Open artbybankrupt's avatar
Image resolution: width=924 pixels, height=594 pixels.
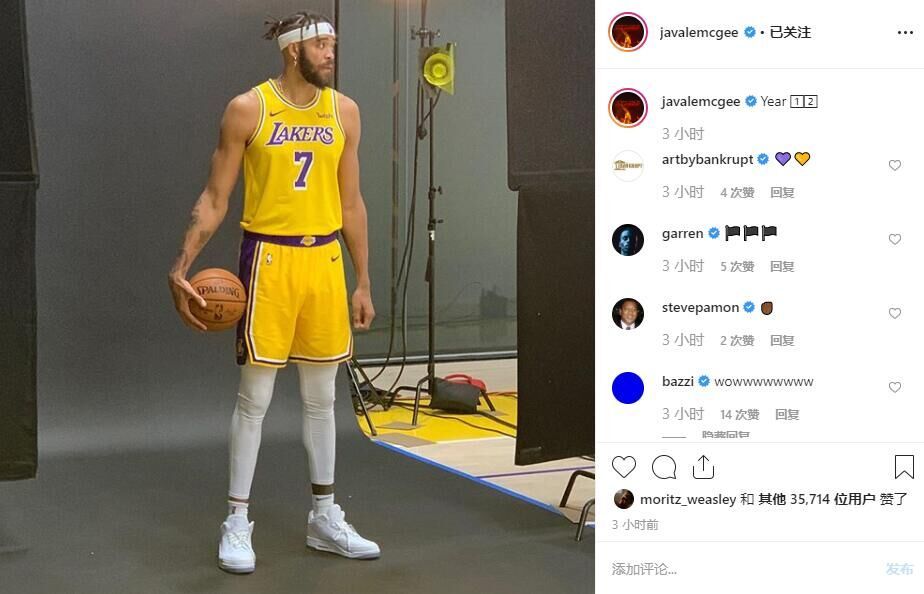(628, 166)
